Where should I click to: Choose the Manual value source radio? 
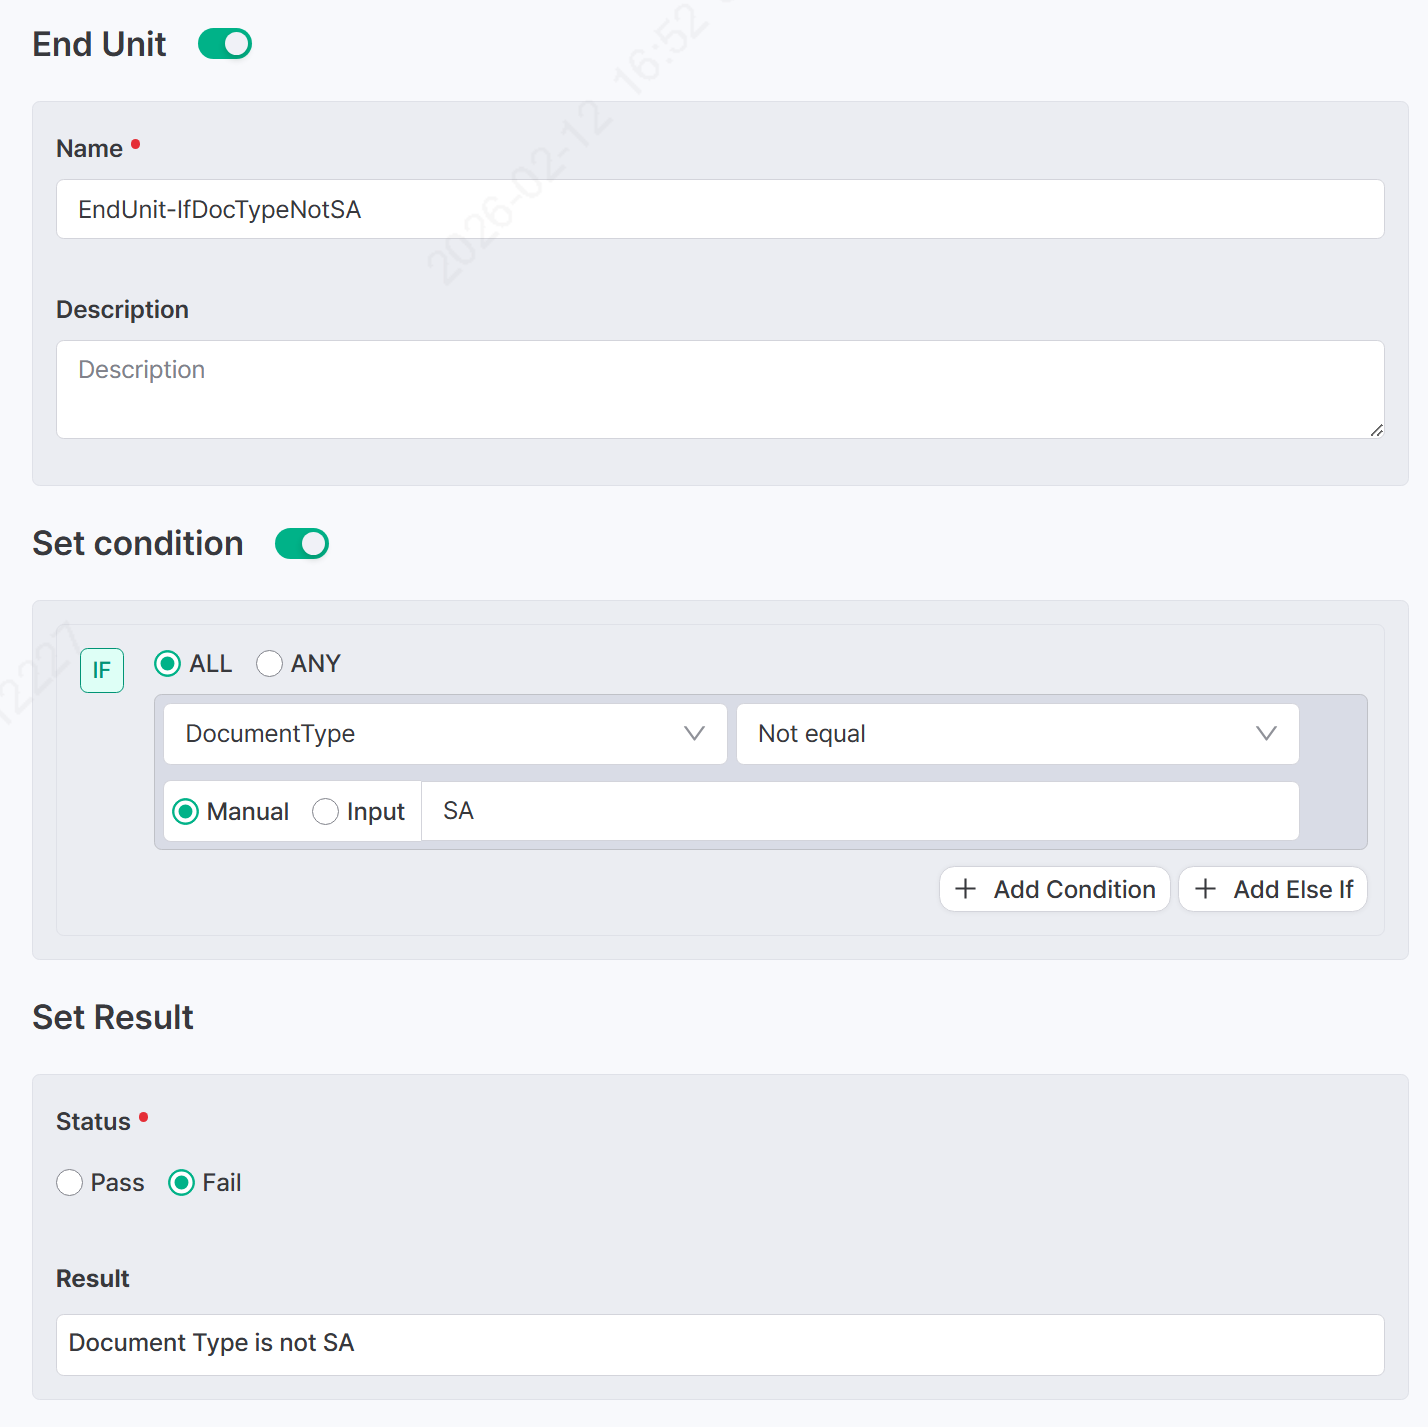[186, 812]
